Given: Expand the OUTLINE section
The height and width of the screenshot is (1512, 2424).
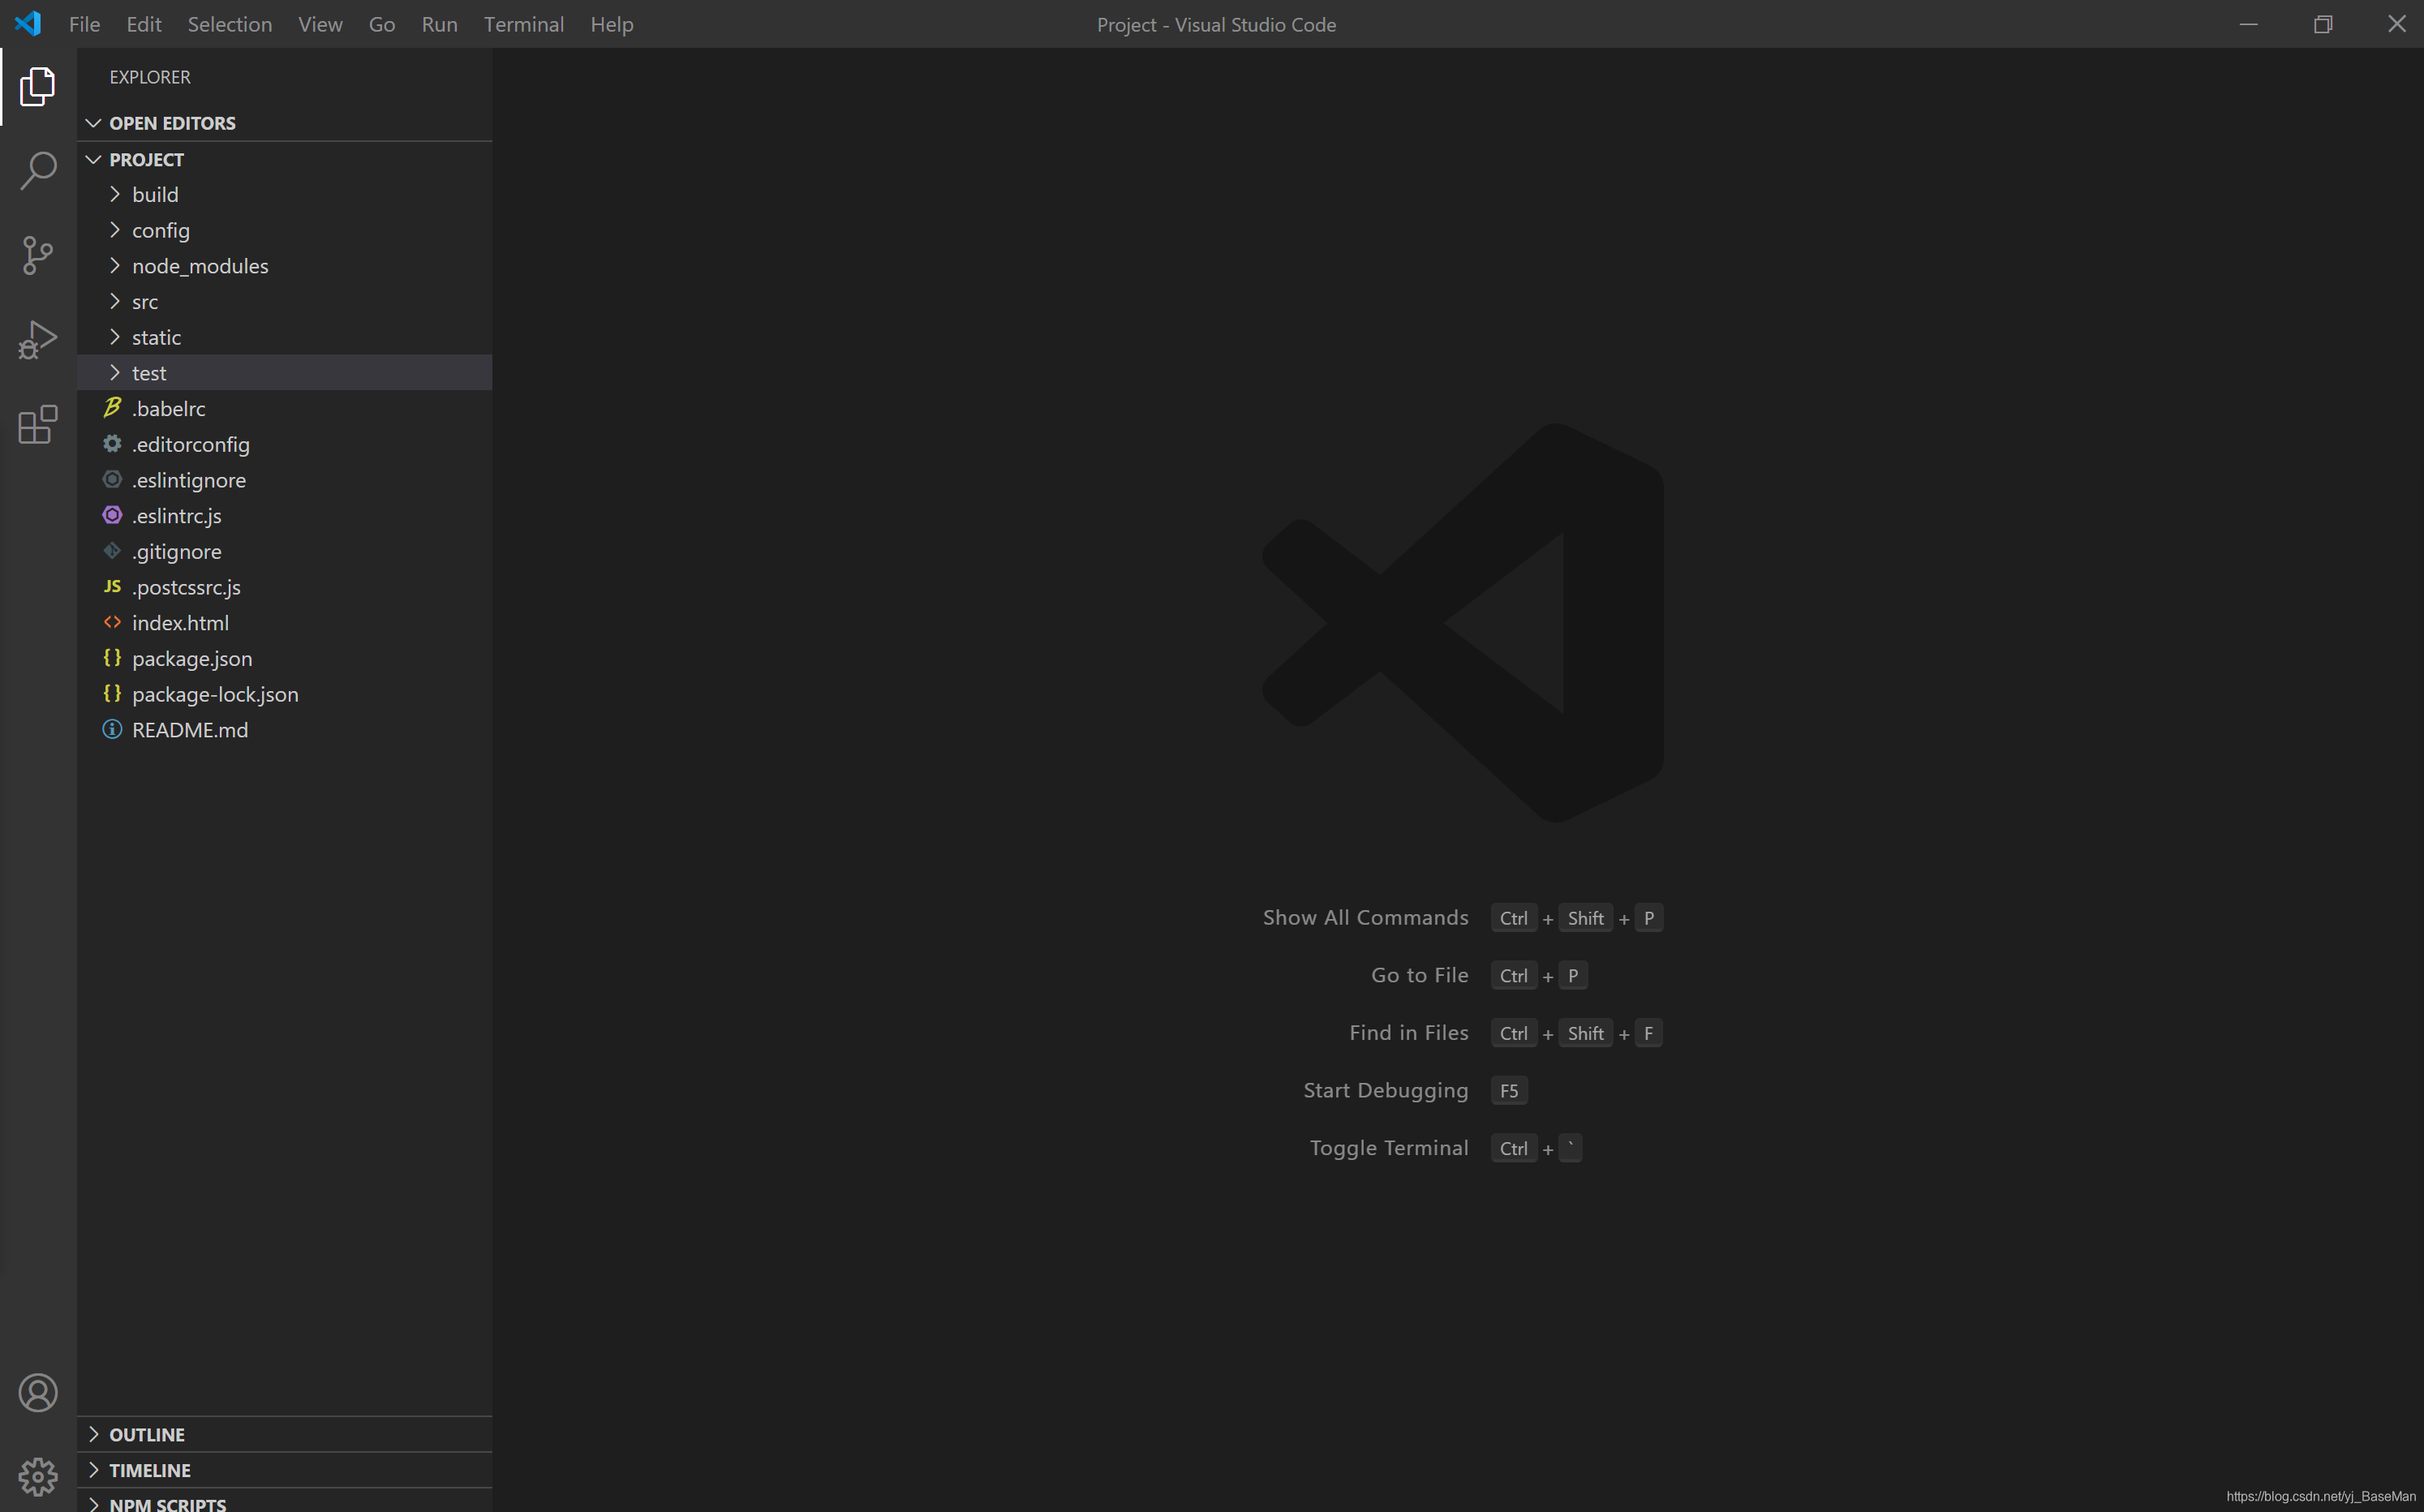Looking at the screenshot, I should (x=147, y=1434).
